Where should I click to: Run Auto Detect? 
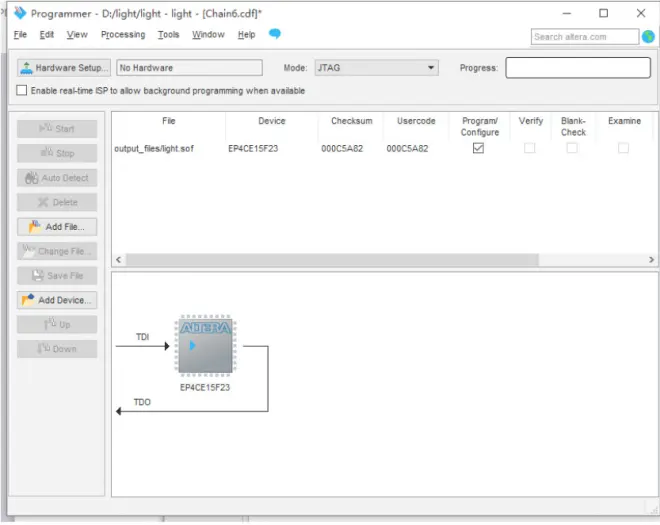click(57, 178)
